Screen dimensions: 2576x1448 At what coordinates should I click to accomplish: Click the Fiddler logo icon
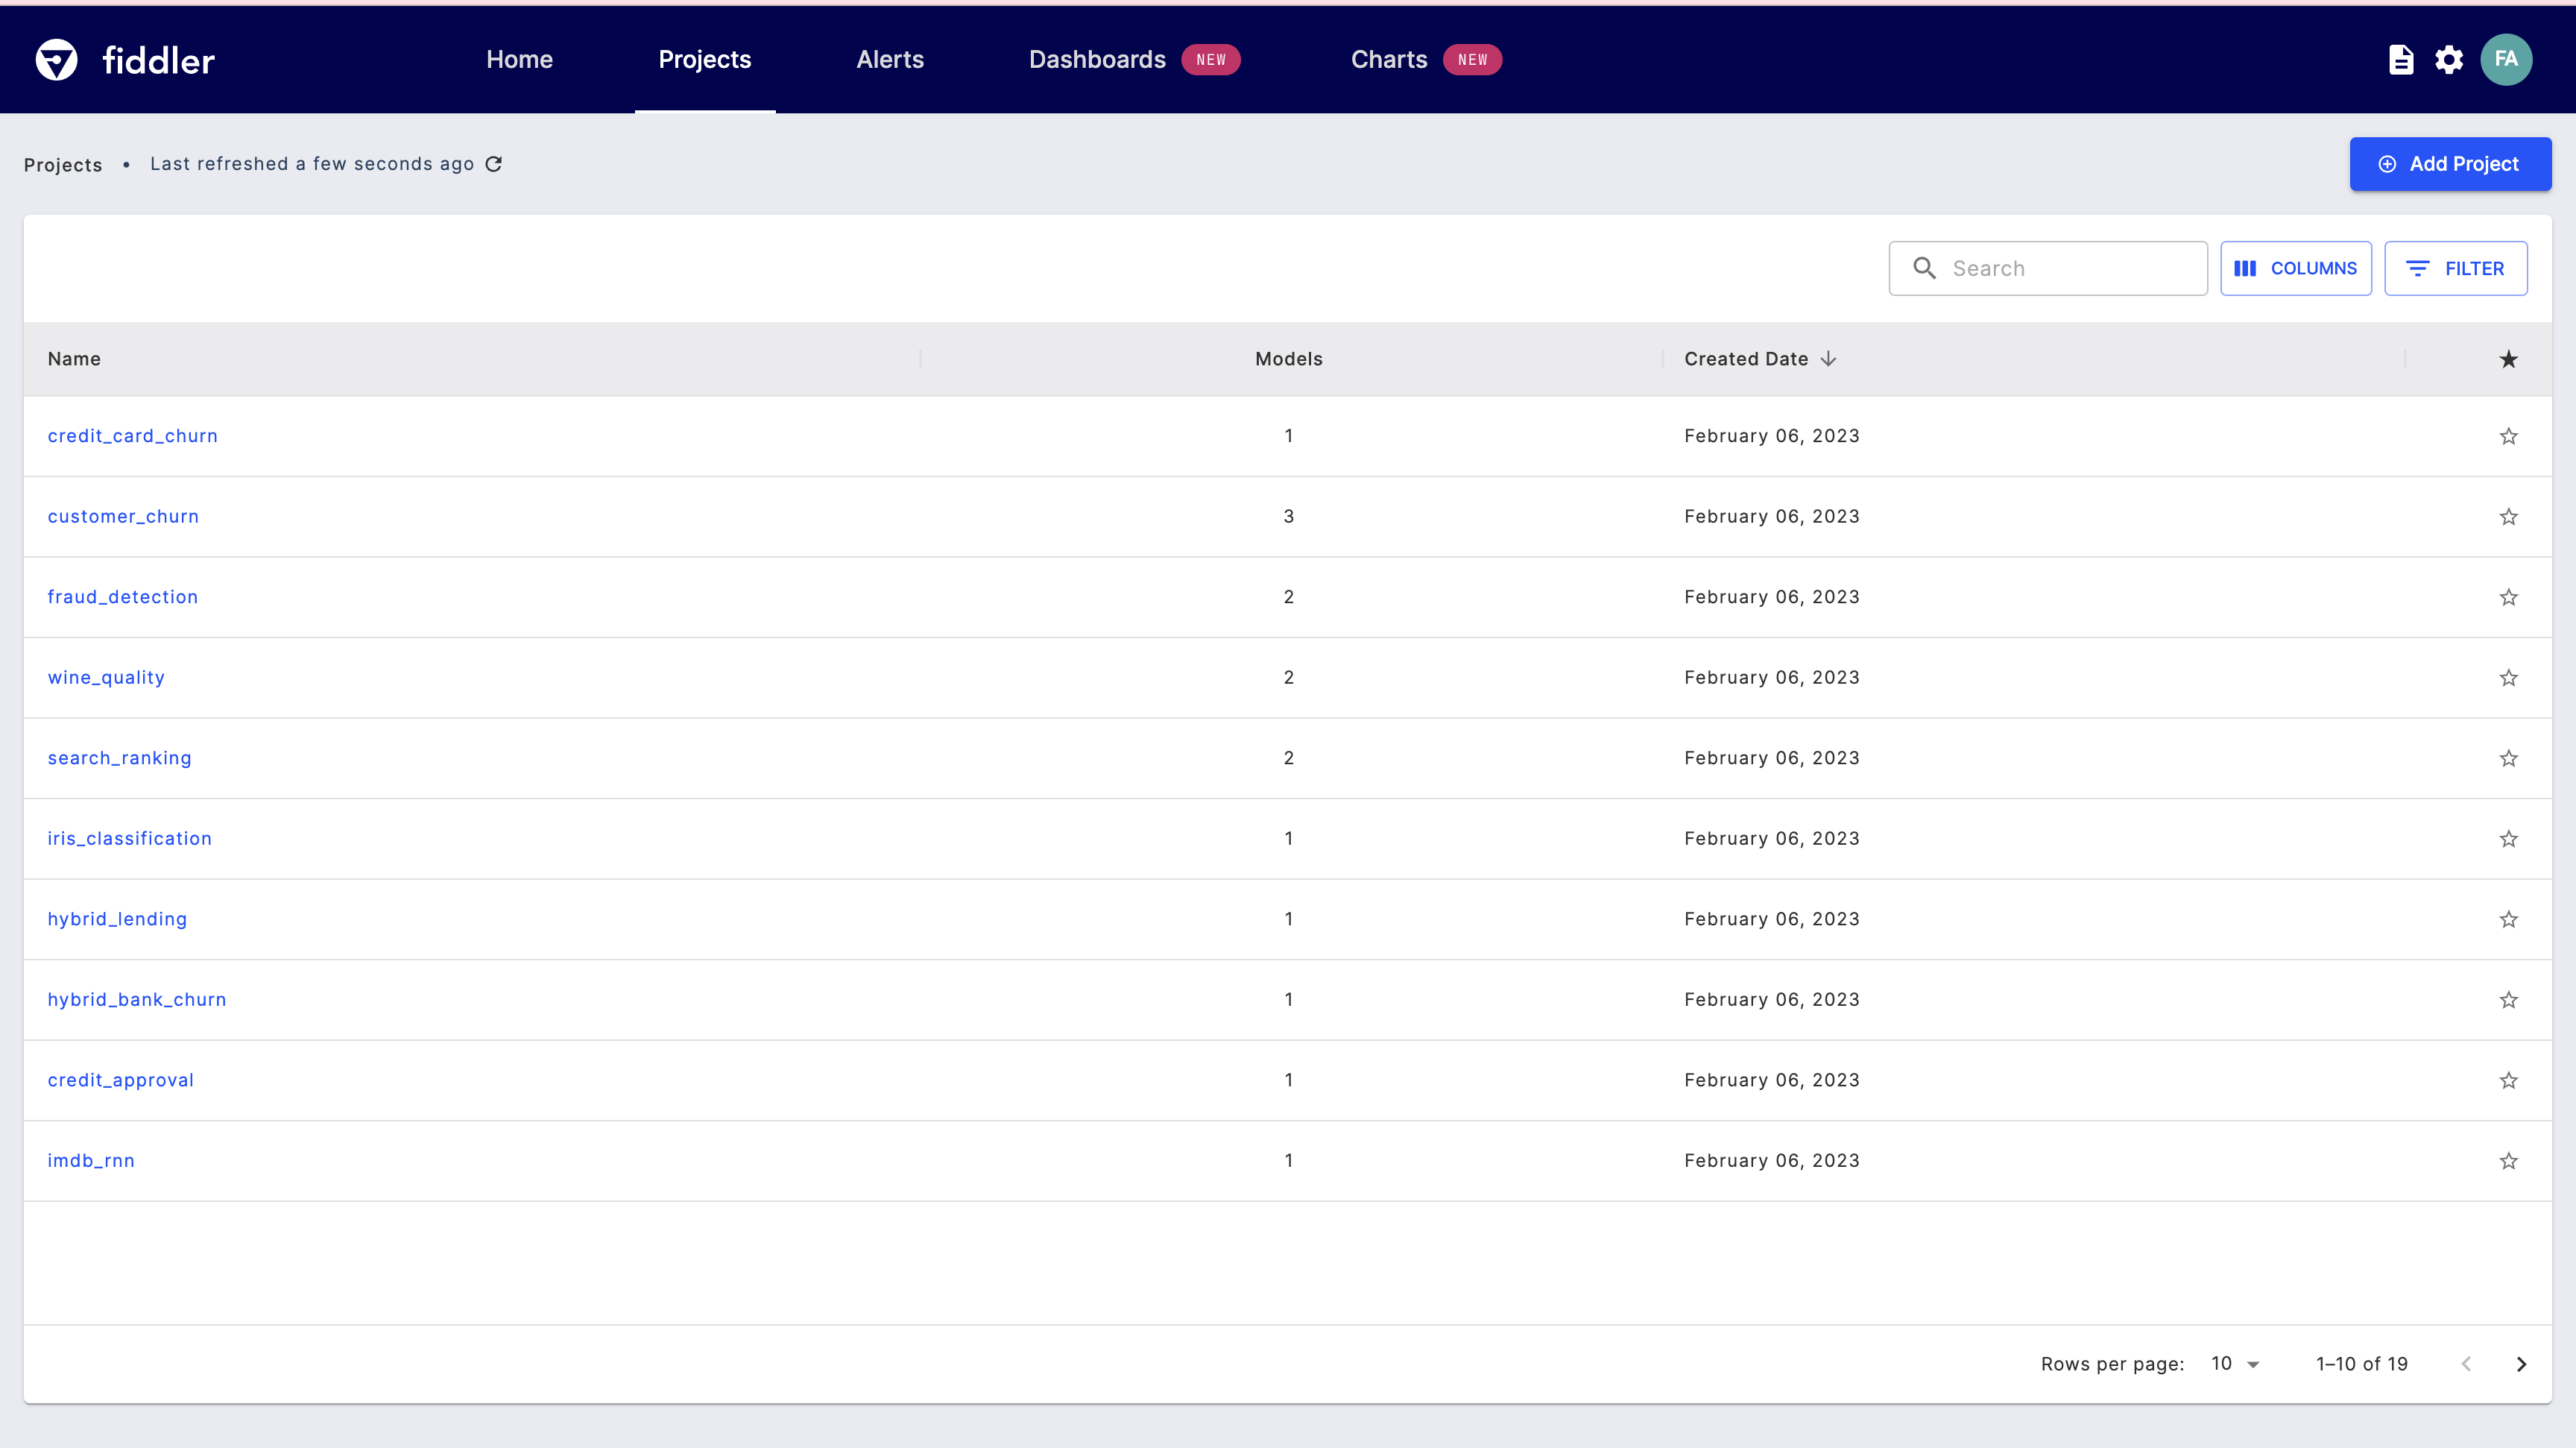[x=56, y=60]
